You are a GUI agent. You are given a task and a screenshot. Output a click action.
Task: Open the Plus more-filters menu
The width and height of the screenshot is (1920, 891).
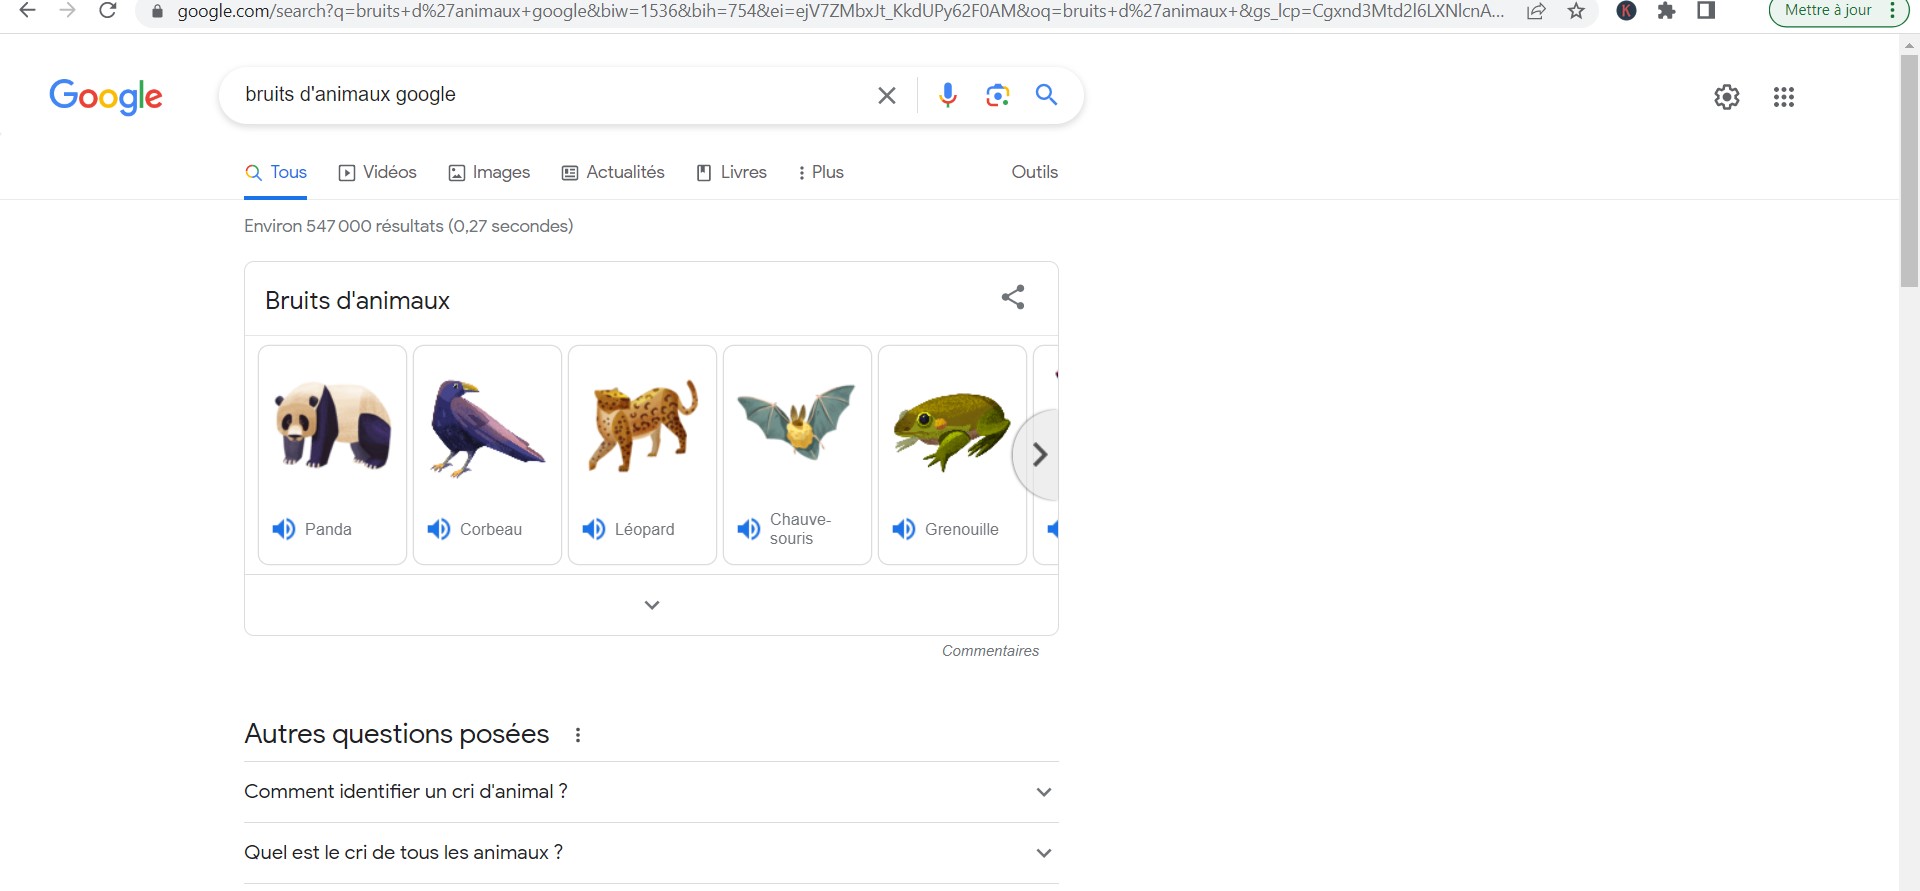click(820, 173)
